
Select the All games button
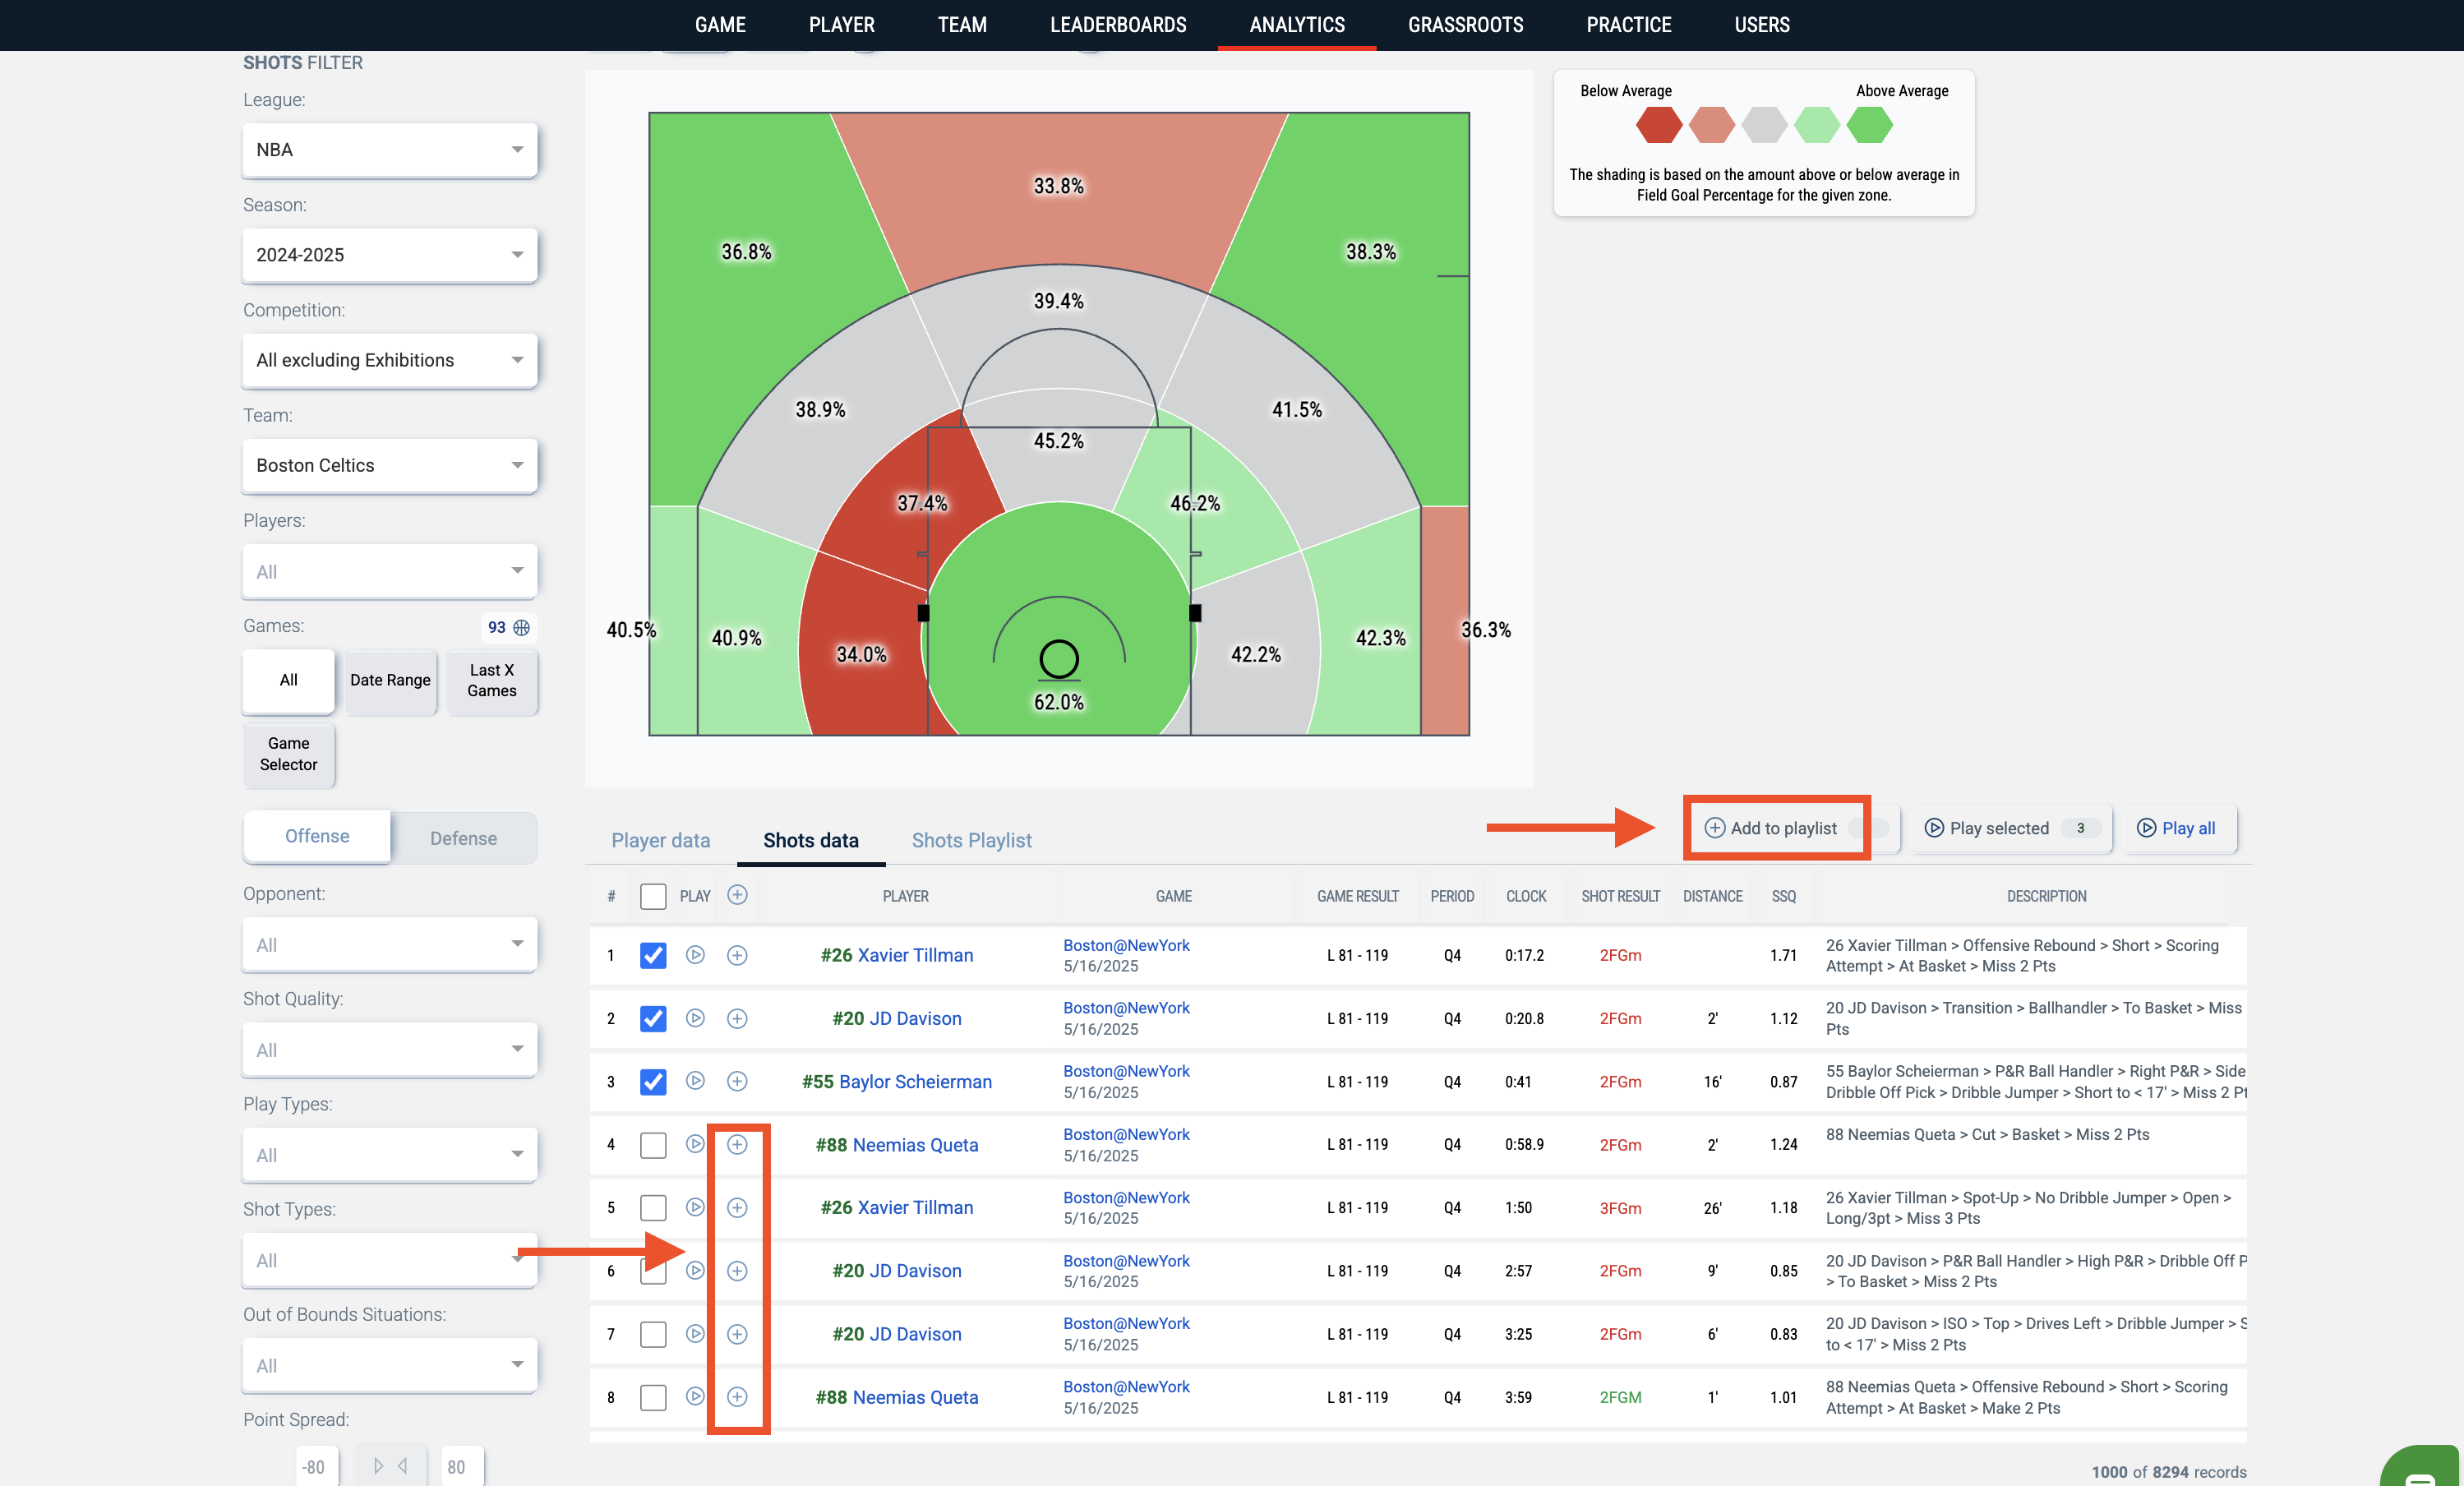pyautogui.click(x=288, y=681)
